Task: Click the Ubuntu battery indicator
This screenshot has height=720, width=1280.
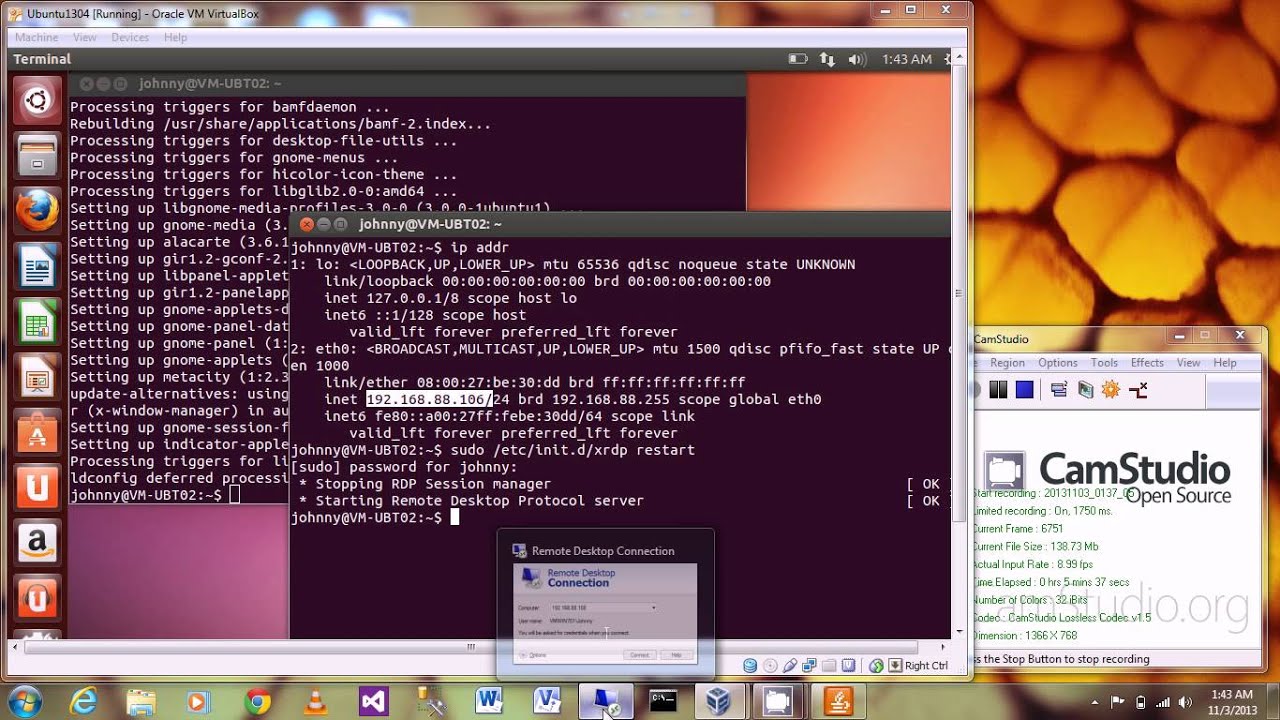Action: [798, 59]
